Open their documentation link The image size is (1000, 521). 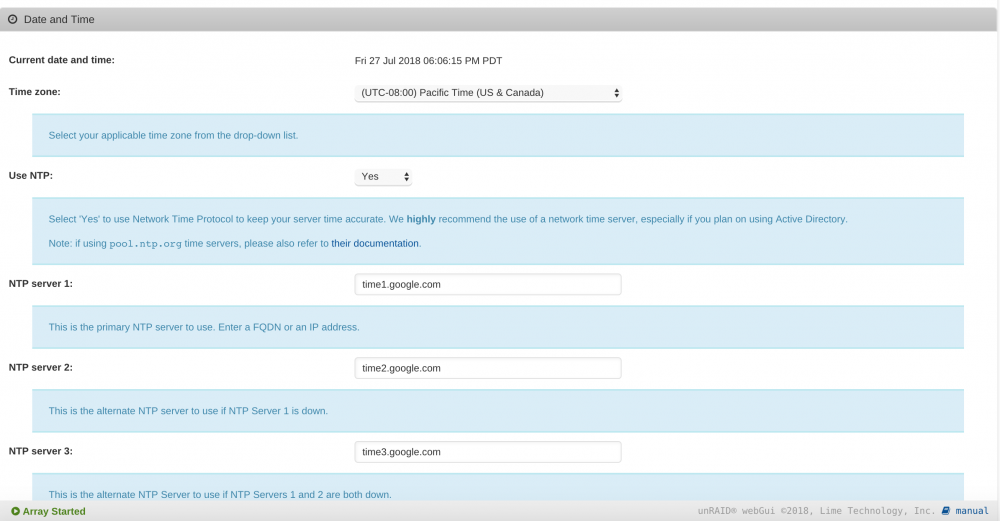tap(375, 243)
